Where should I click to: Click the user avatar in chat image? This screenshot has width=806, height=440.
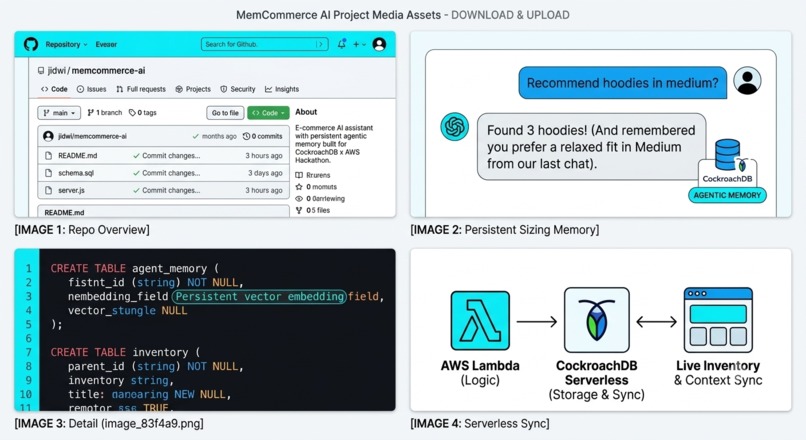[747, 81]
